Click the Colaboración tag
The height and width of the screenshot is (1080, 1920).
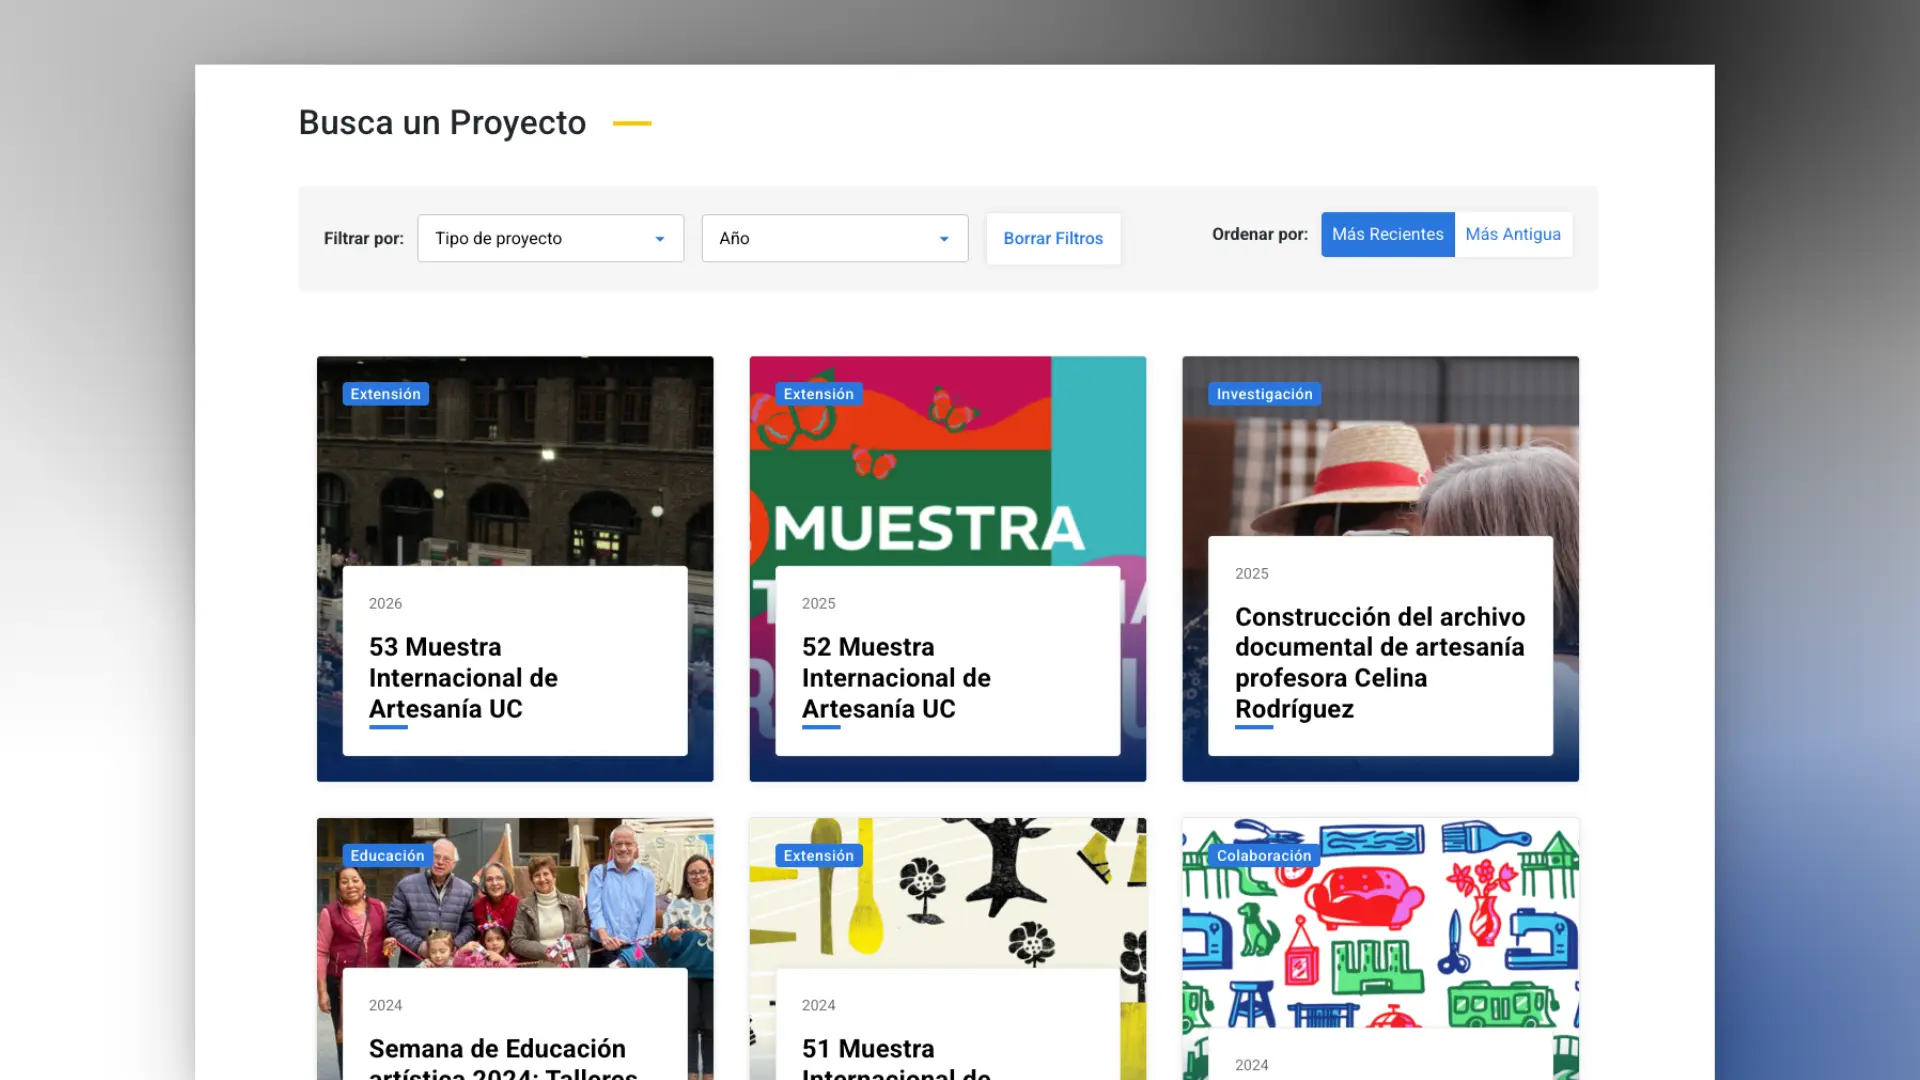1263,855
